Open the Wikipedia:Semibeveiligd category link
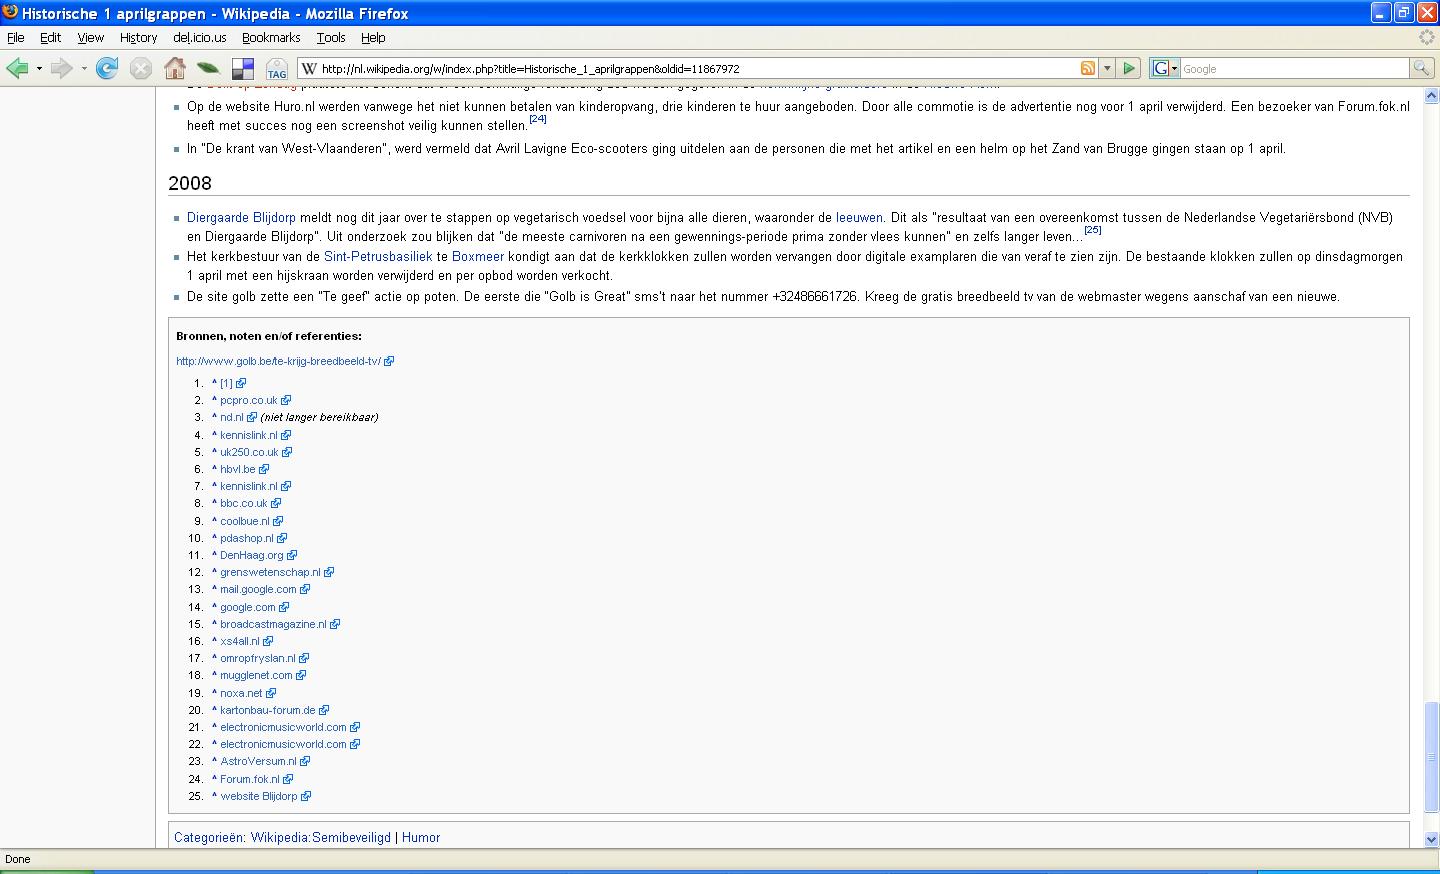This screenshot has height=874, width=1440. [x=320, y=837]
